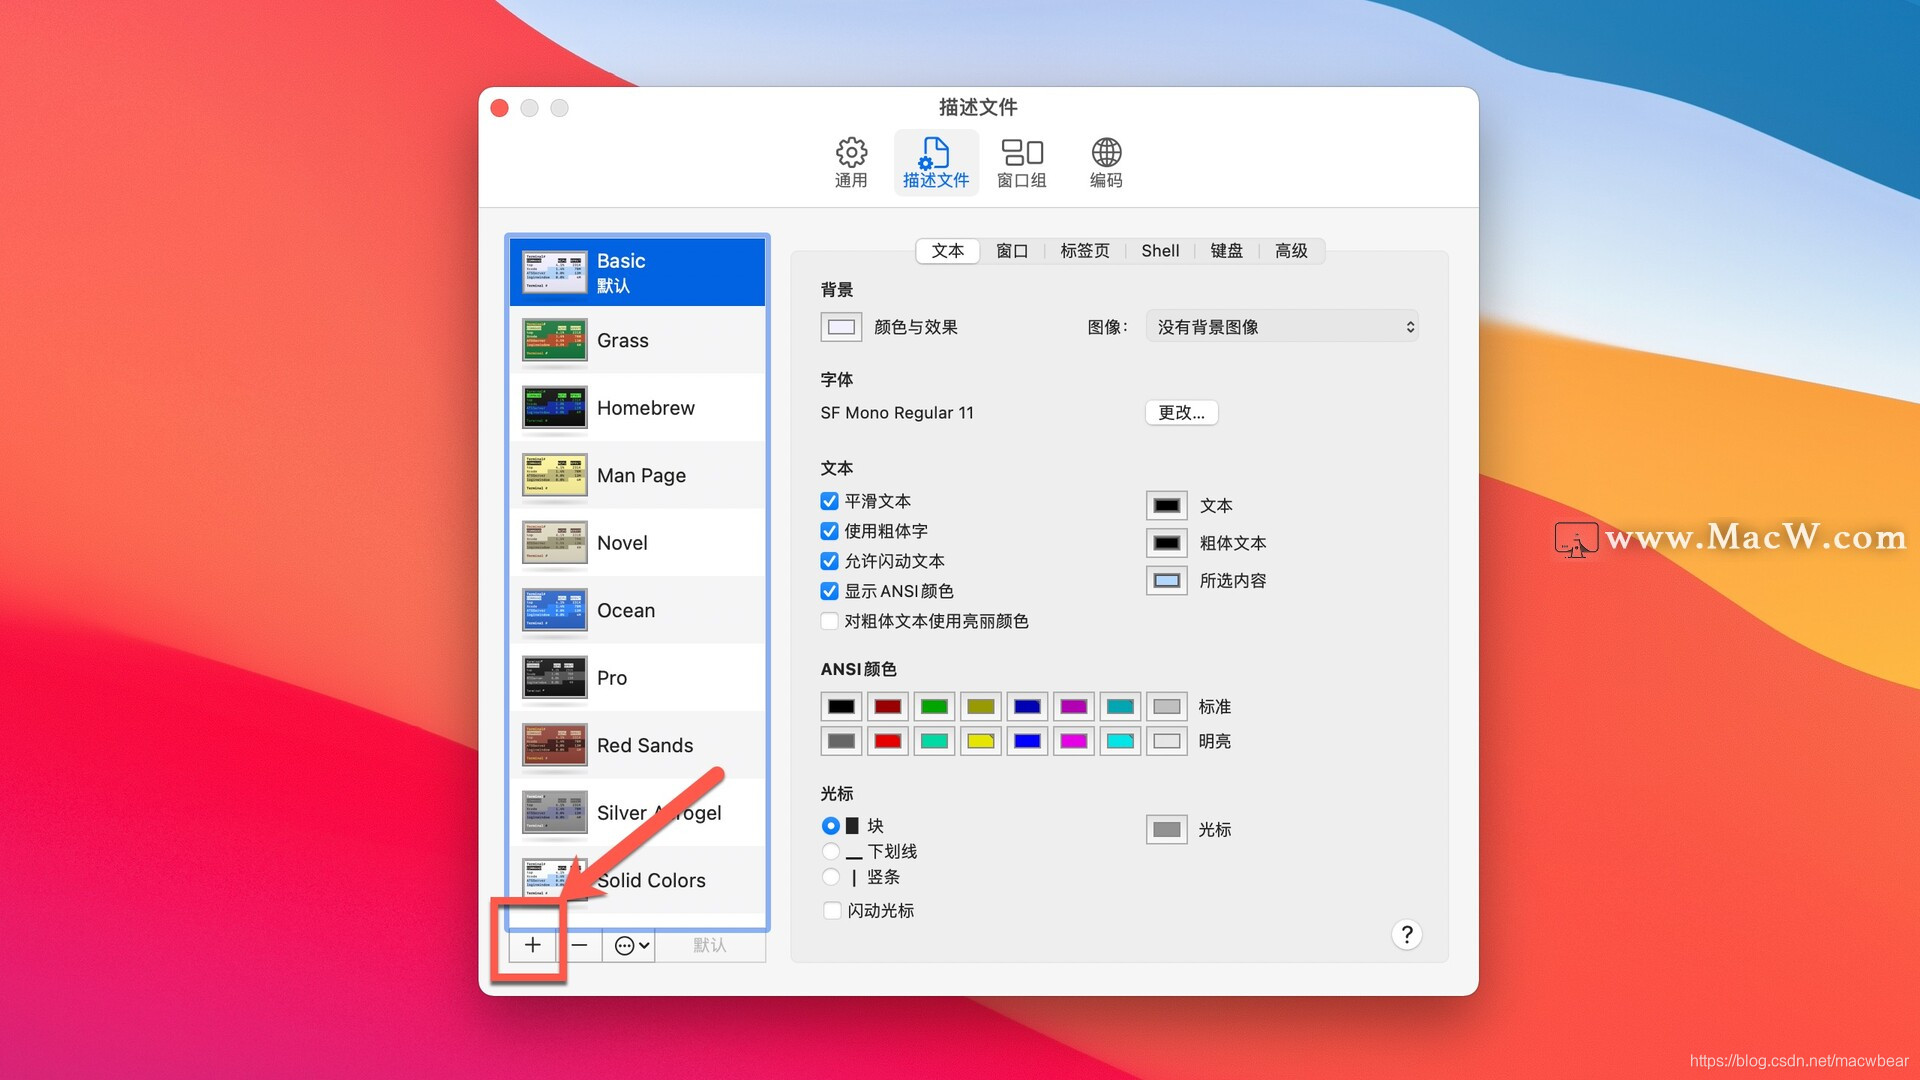
Task: Select the Silver Aerogel profile
Action: (638, 813)
